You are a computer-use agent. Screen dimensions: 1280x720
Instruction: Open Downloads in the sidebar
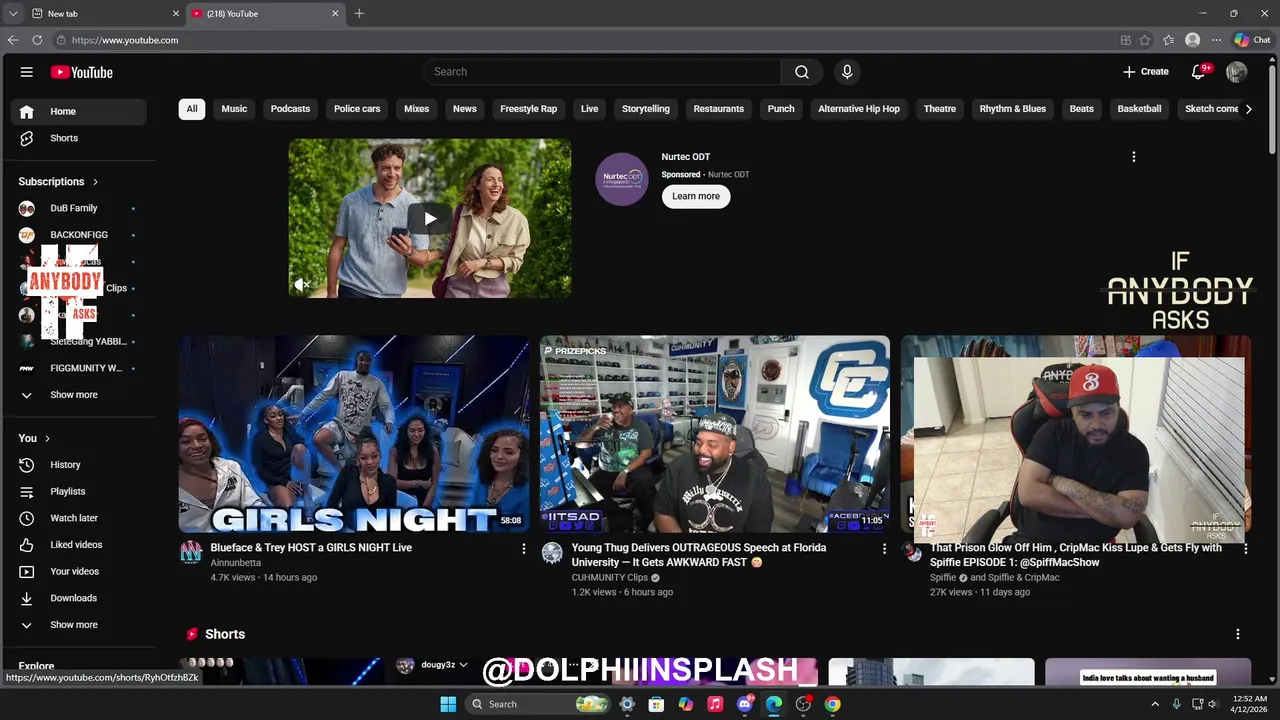tap(78, 598)
